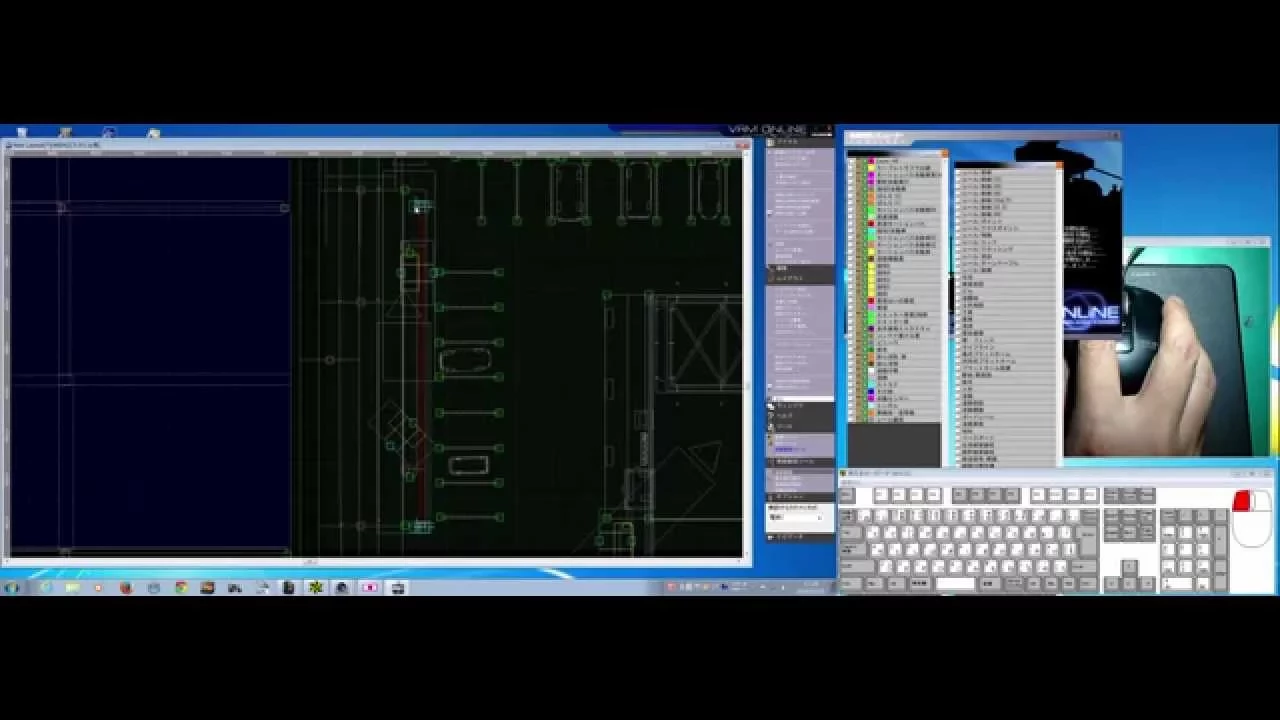This screenshot has height=720, width=1280.
Task: Switch to the train icon app in taskbar
Action: point(397,587)
